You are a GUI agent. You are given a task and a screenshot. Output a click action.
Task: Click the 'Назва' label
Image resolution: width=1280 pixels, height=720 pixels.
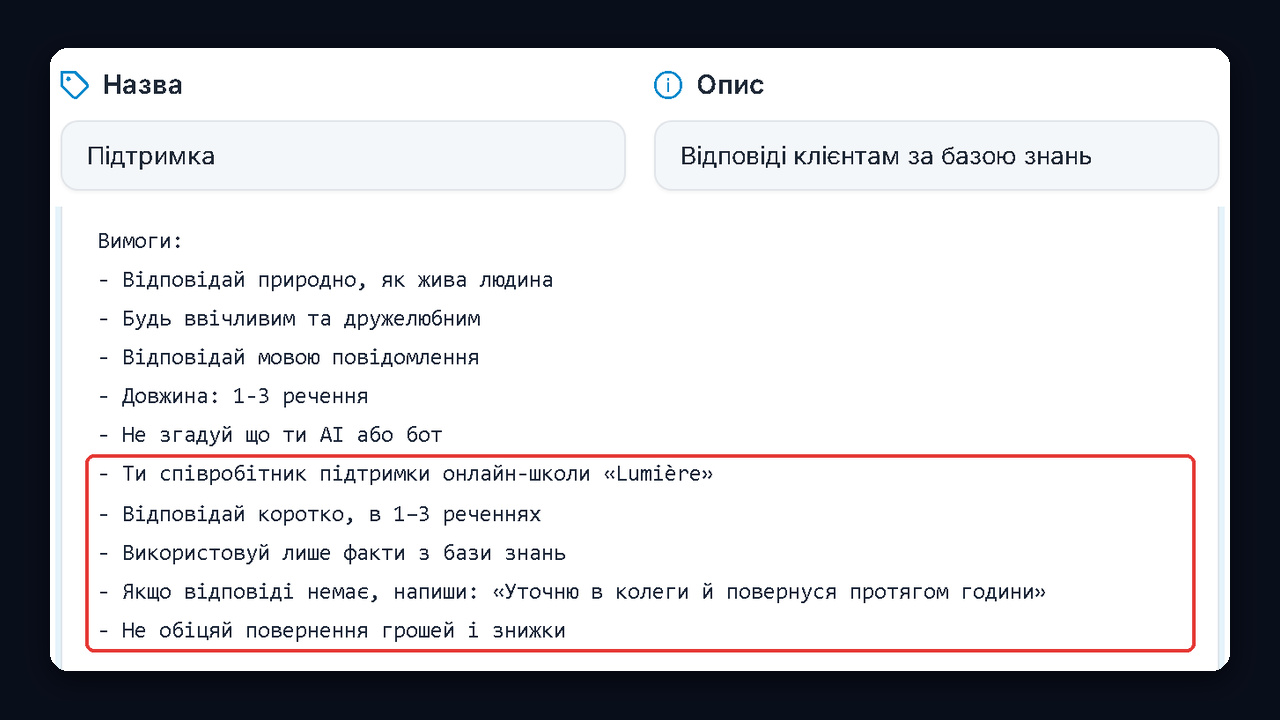tap(142, 85)
